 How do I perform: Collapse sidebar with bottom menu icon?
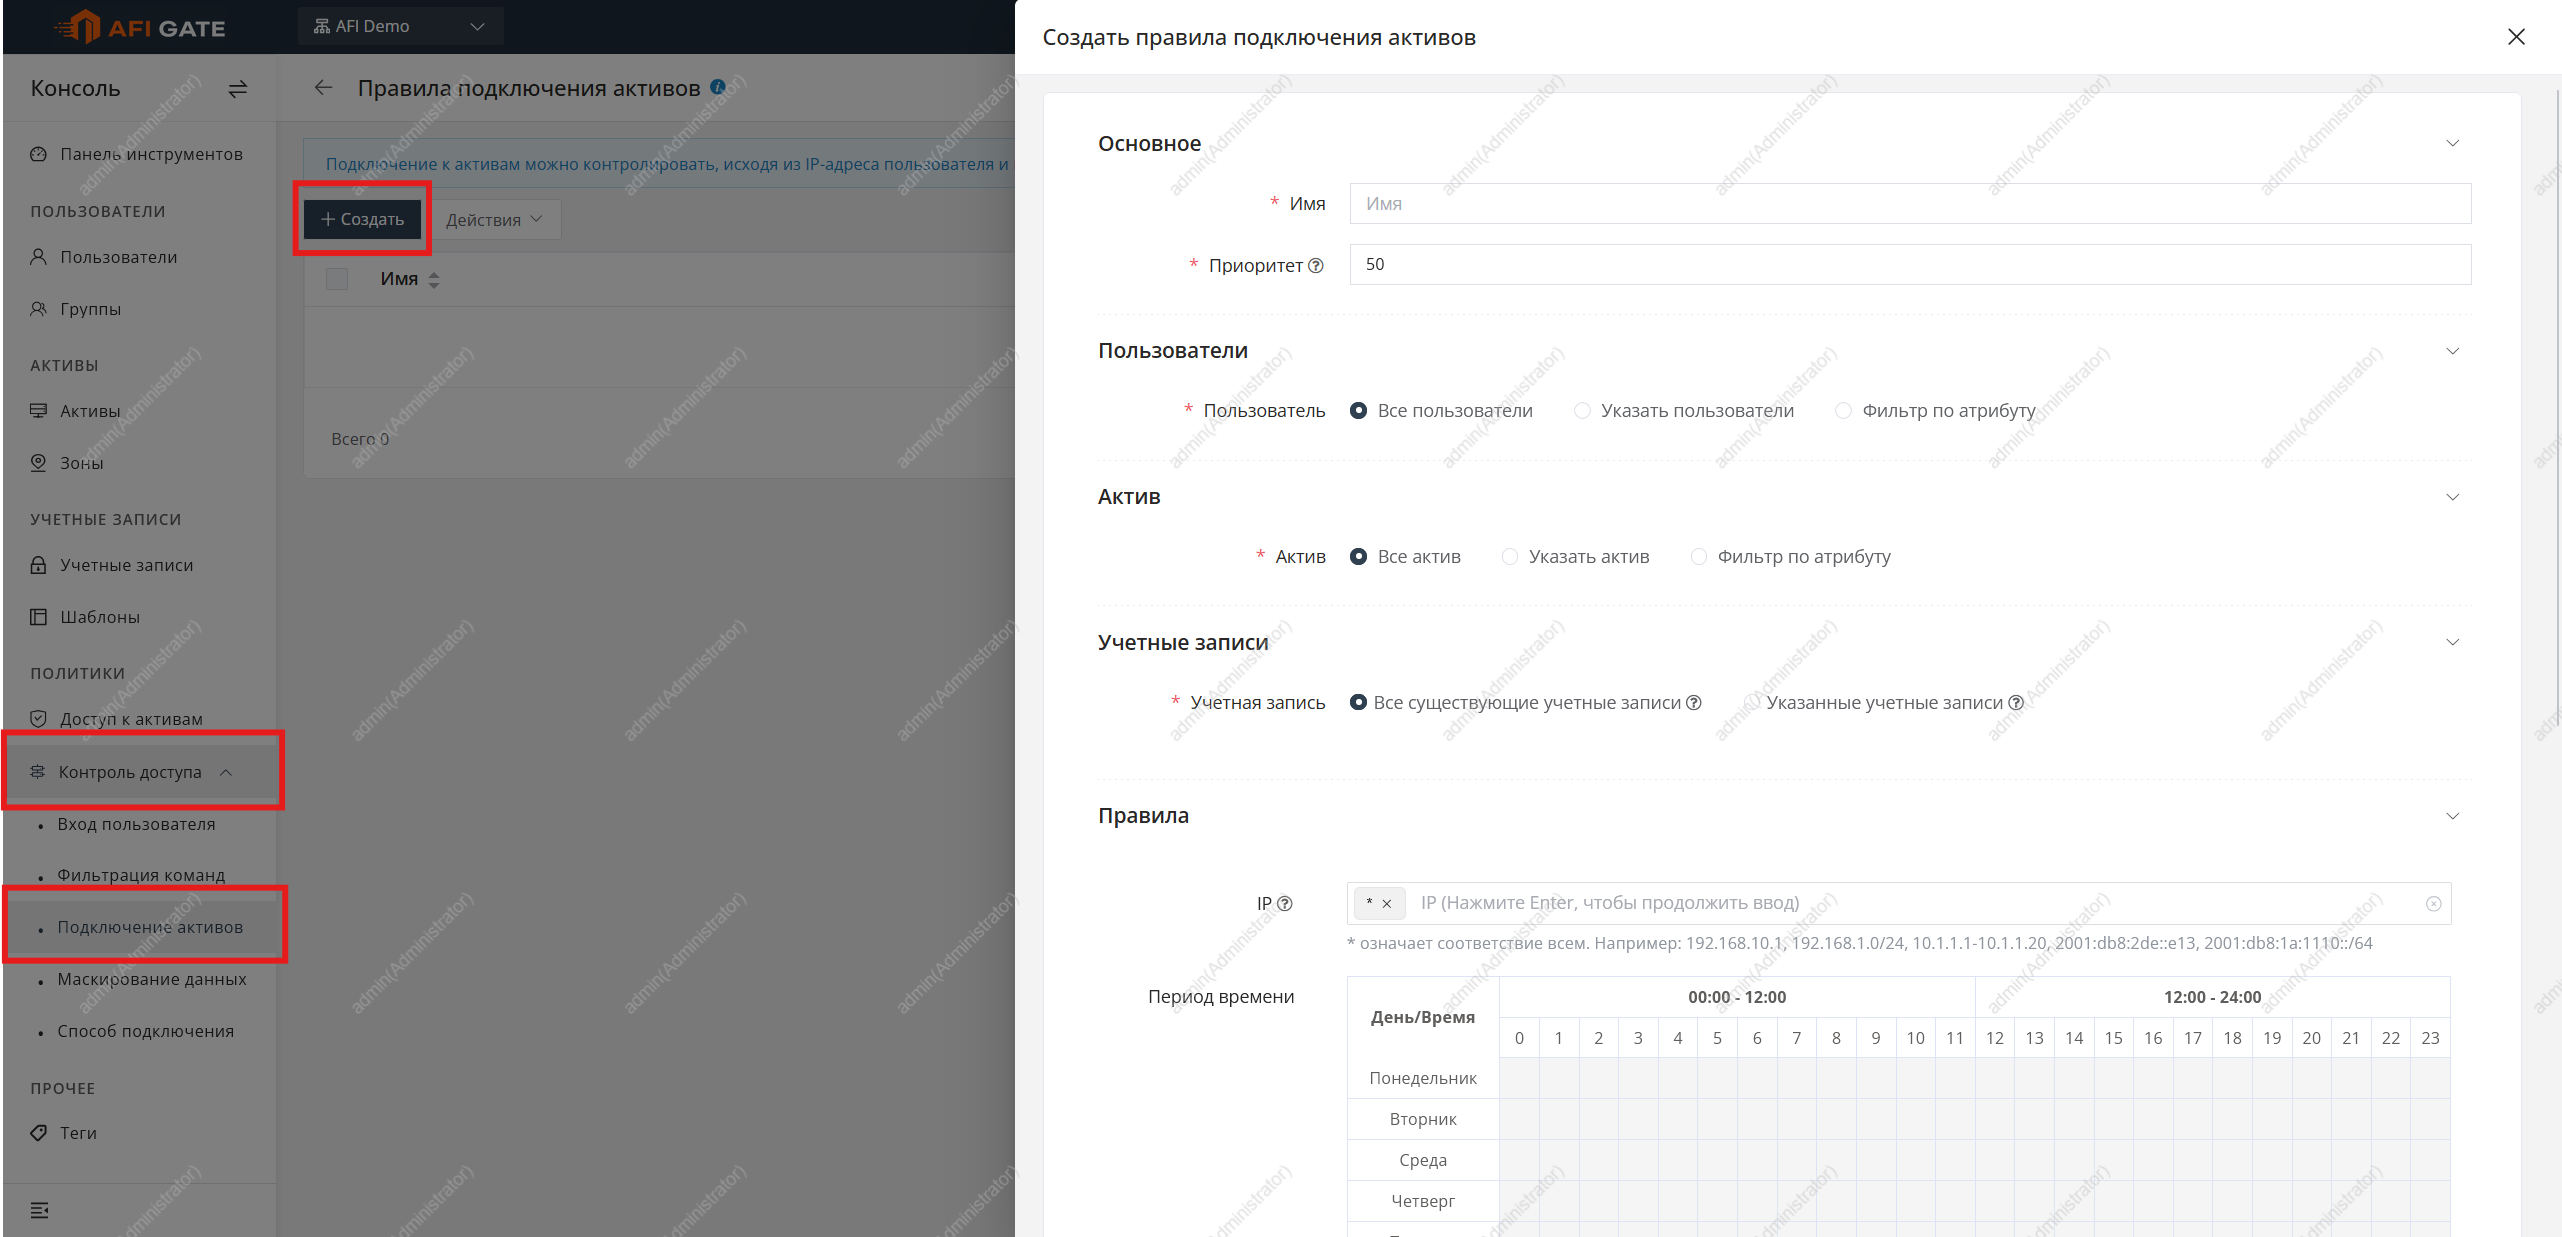[x=39, y=1211]
